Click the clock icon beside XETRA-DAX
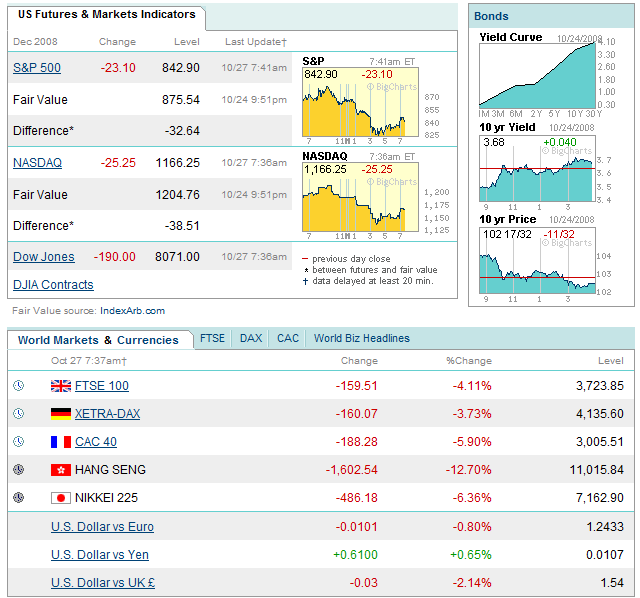 pyautogui.click(x=18, y=413)
